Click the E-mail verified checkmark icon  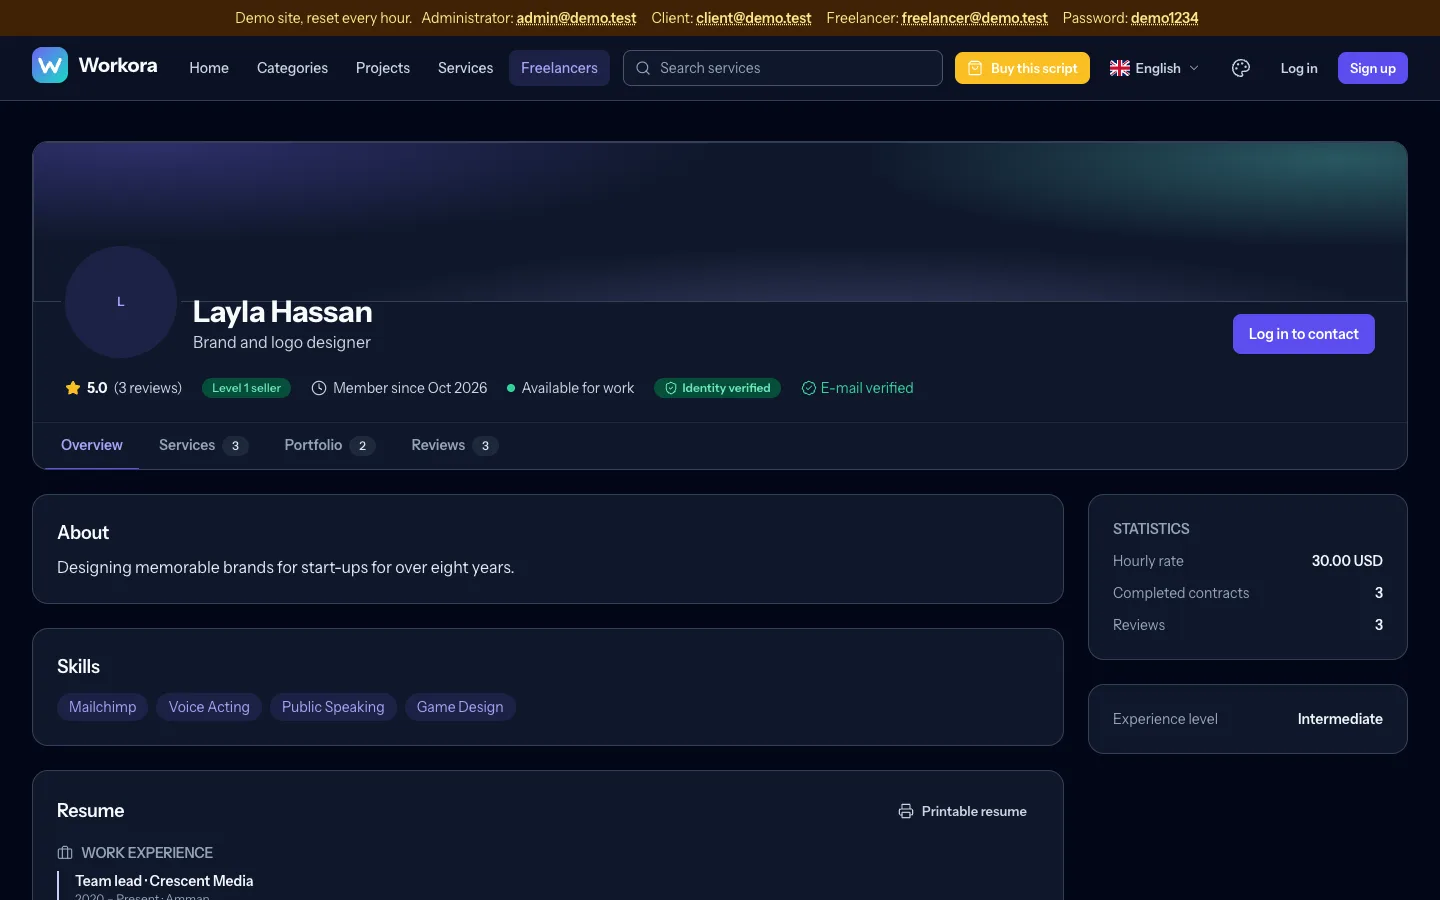[808, 388]
